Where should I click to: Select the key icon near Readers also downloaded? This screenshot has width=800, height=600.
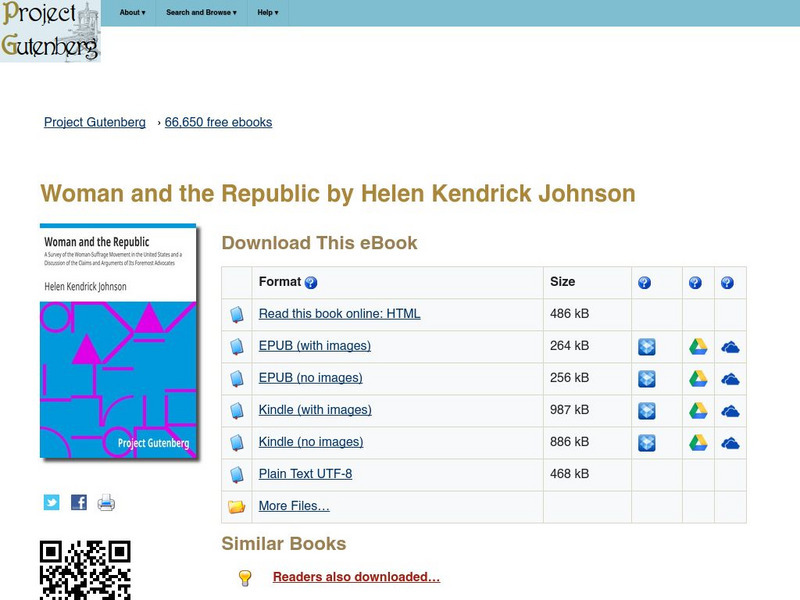pyautogui.click(x=243, y=577)
